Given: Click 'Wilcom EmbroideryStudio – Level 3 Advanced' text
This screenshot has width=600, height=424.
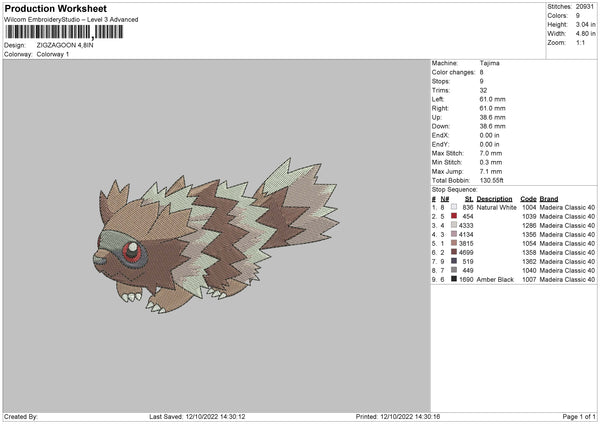Looking at the screenshot, I should 71,20.
